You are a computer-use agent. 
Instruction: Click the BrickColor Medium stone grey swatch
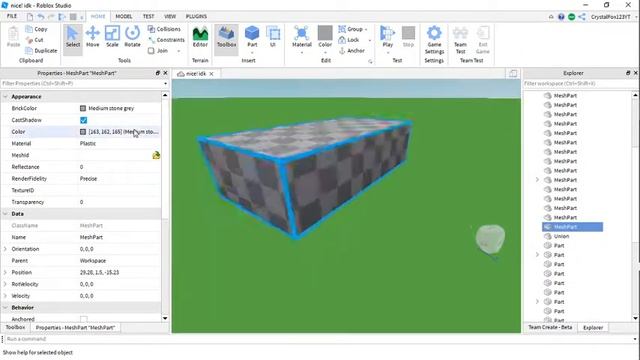[x=83, y=108]
